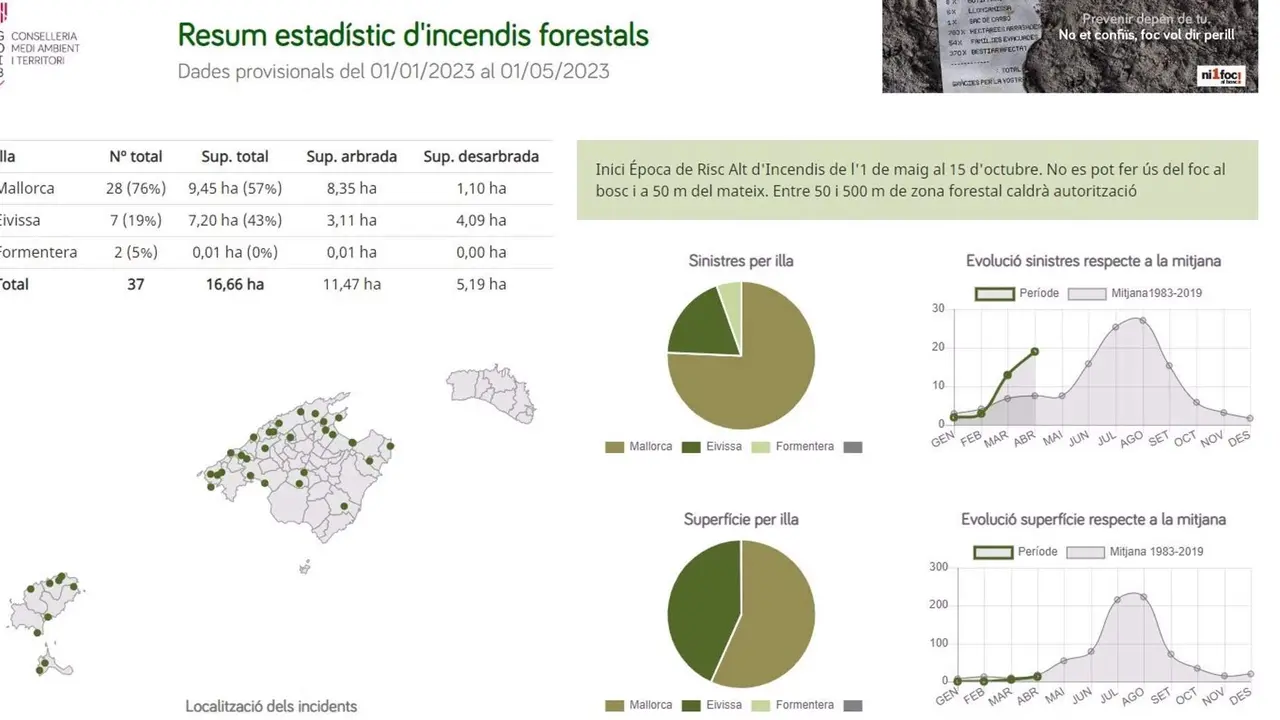Click the Eivissa legend marker under Superfície per illa
The height and width of the screenshot is (720, 1280).
click(x=691, y=704)
